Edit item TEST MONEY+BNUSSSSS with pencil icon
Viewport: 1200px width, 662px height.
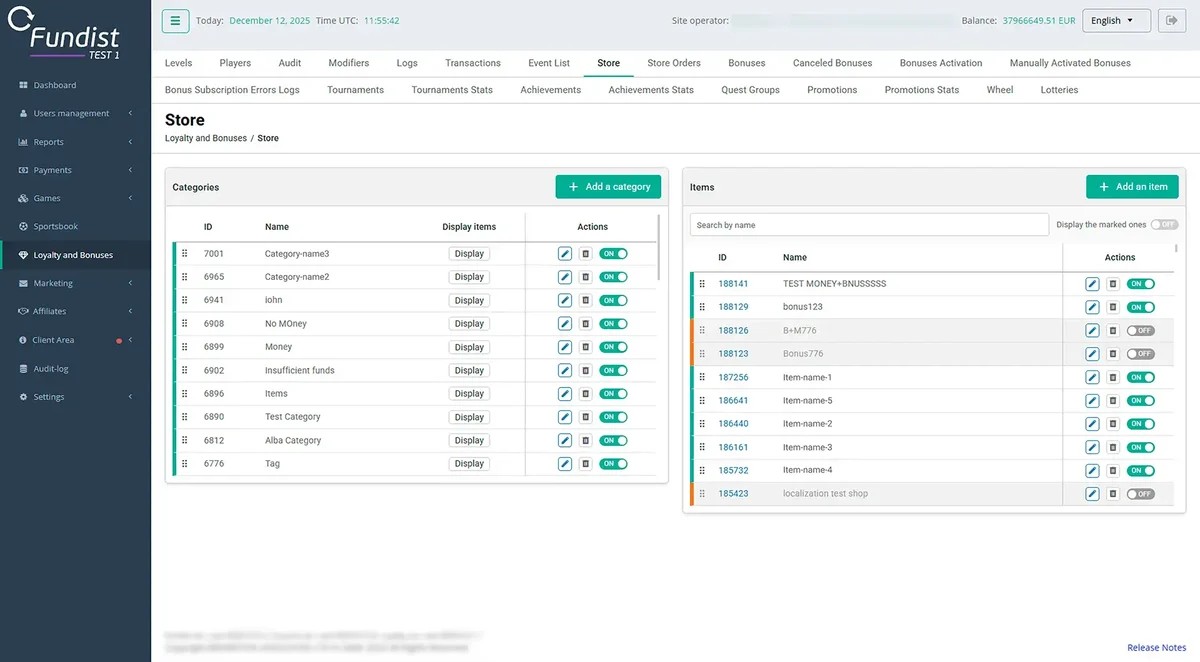pyautogui.click(x=1092, y=284)
